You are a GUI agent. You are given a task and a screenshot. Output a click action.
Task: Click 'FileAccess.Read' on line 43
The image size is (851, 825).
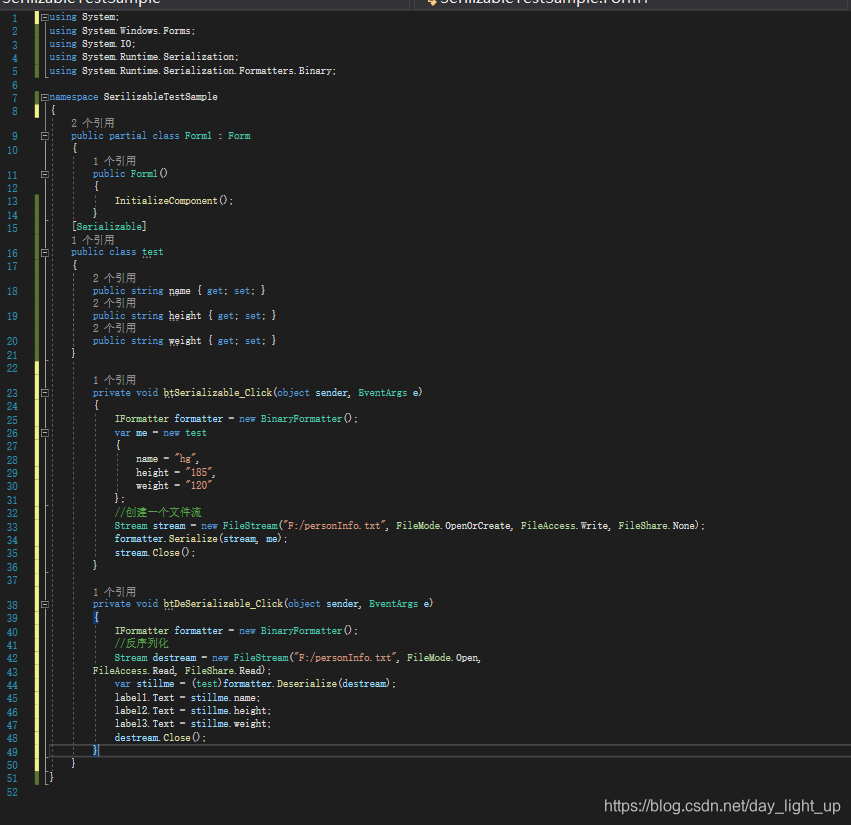pyautogui.click(x=133, y=671)
